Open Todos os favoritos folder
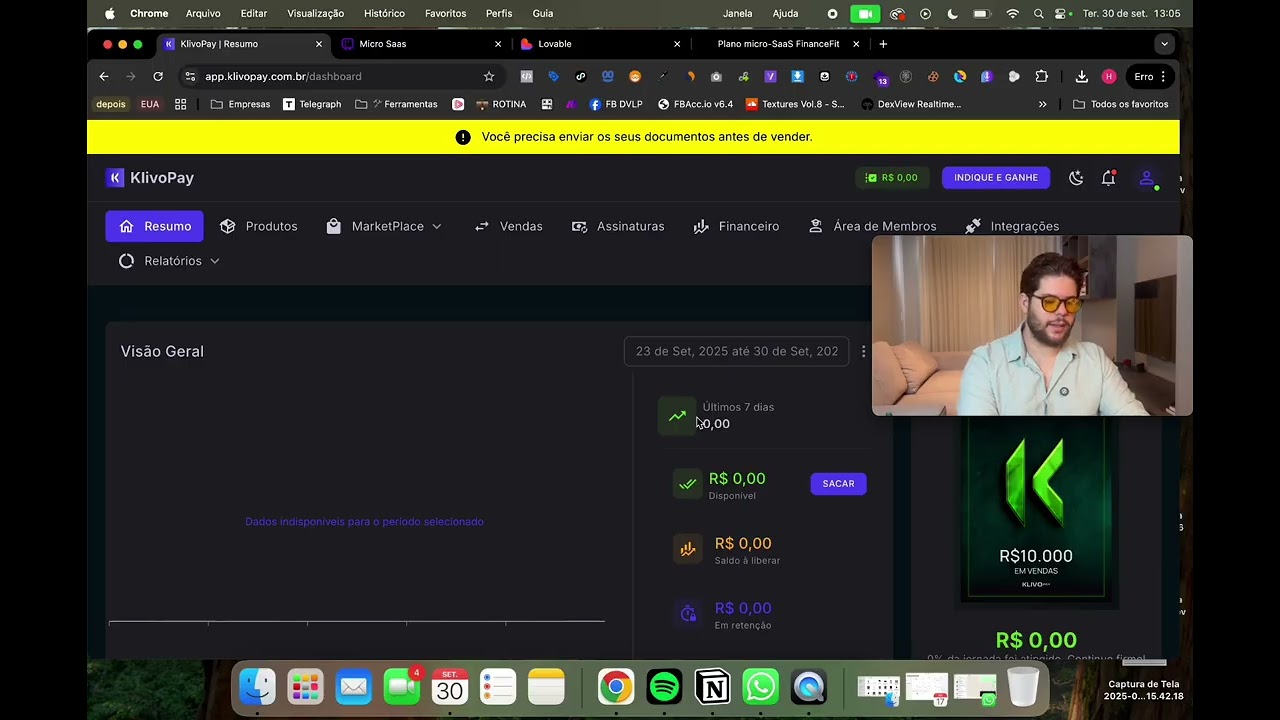 pos(1120,104)
